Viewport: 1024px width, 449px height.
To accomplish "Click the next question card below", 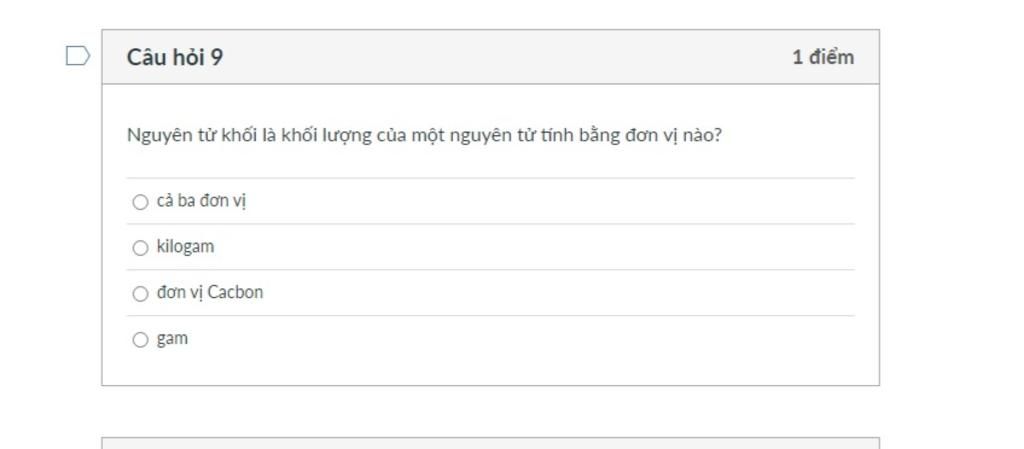I will (x=490, y=443).
